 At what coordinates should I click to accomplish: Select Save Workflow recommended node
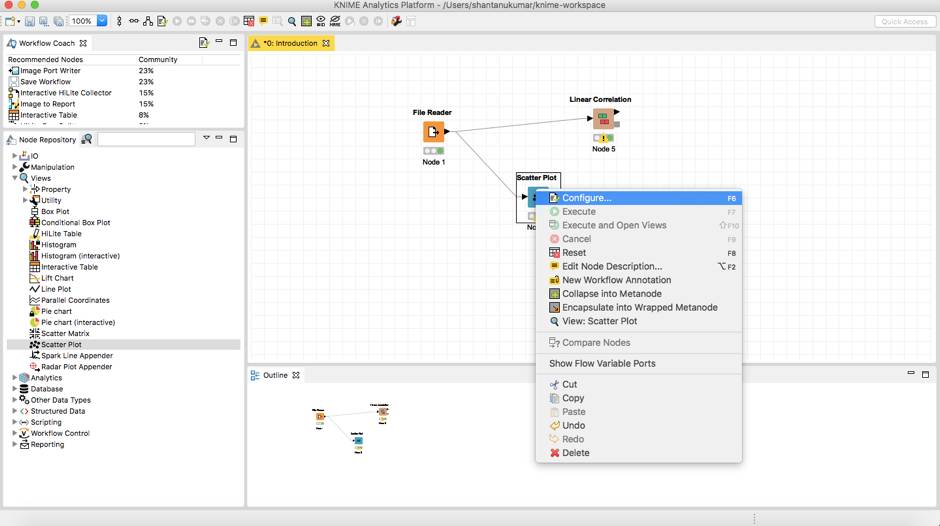[x=46, y=82]
